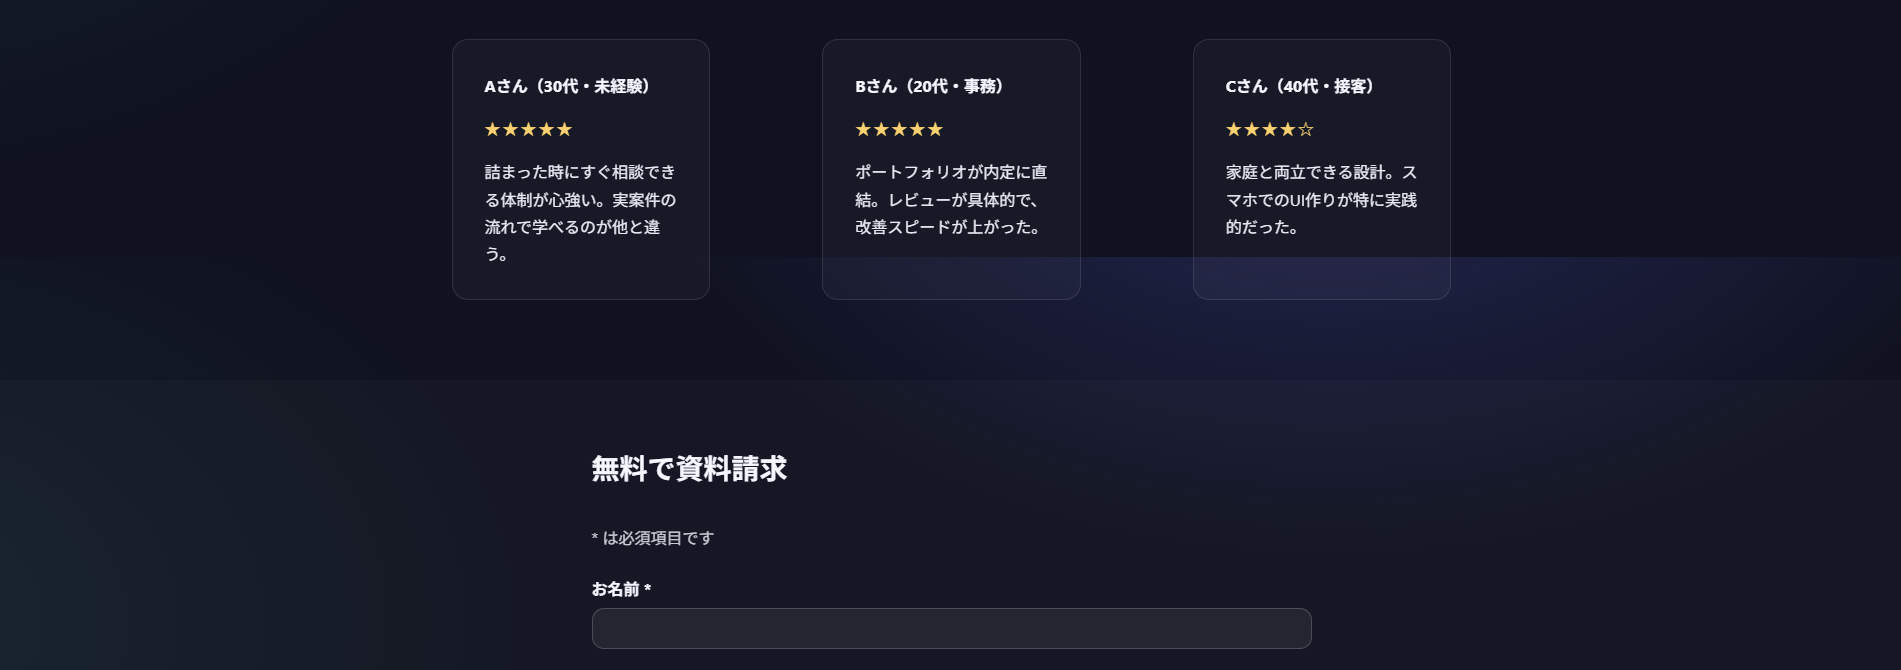This screenshot has width=1901, height=670.
Task: Click Aさん's review text about 相談できる体制
Action: point(580,213)
